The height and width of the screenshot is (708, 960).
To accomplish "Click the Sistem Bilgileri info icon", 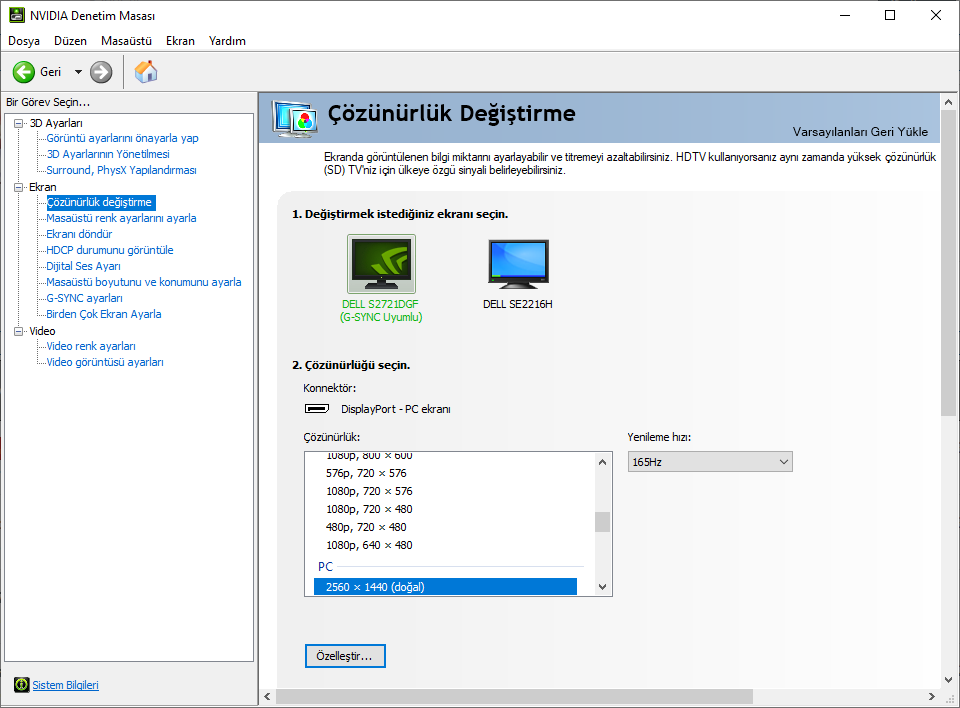I will point(21,685).
